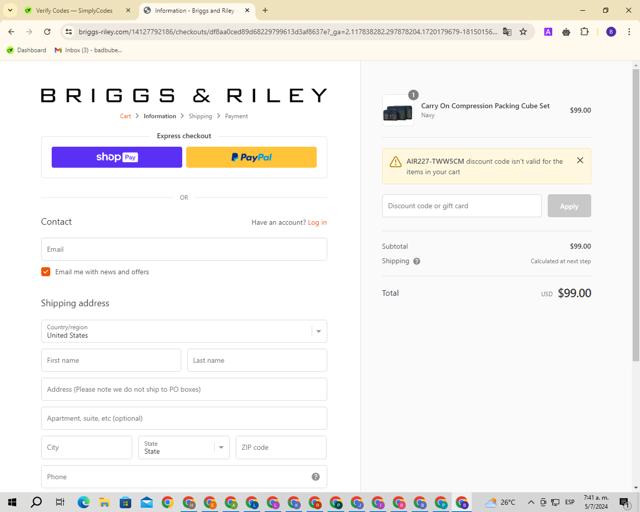Click the First name field
Image resolution: width=640 pixels, height=512 pixels.
[111, 360]
